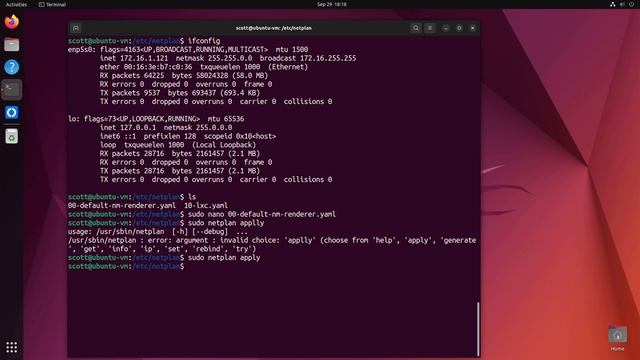Screen dimensions: 640x360
Task: Click the last empty prompt line
Action: (x=126, y=266)
